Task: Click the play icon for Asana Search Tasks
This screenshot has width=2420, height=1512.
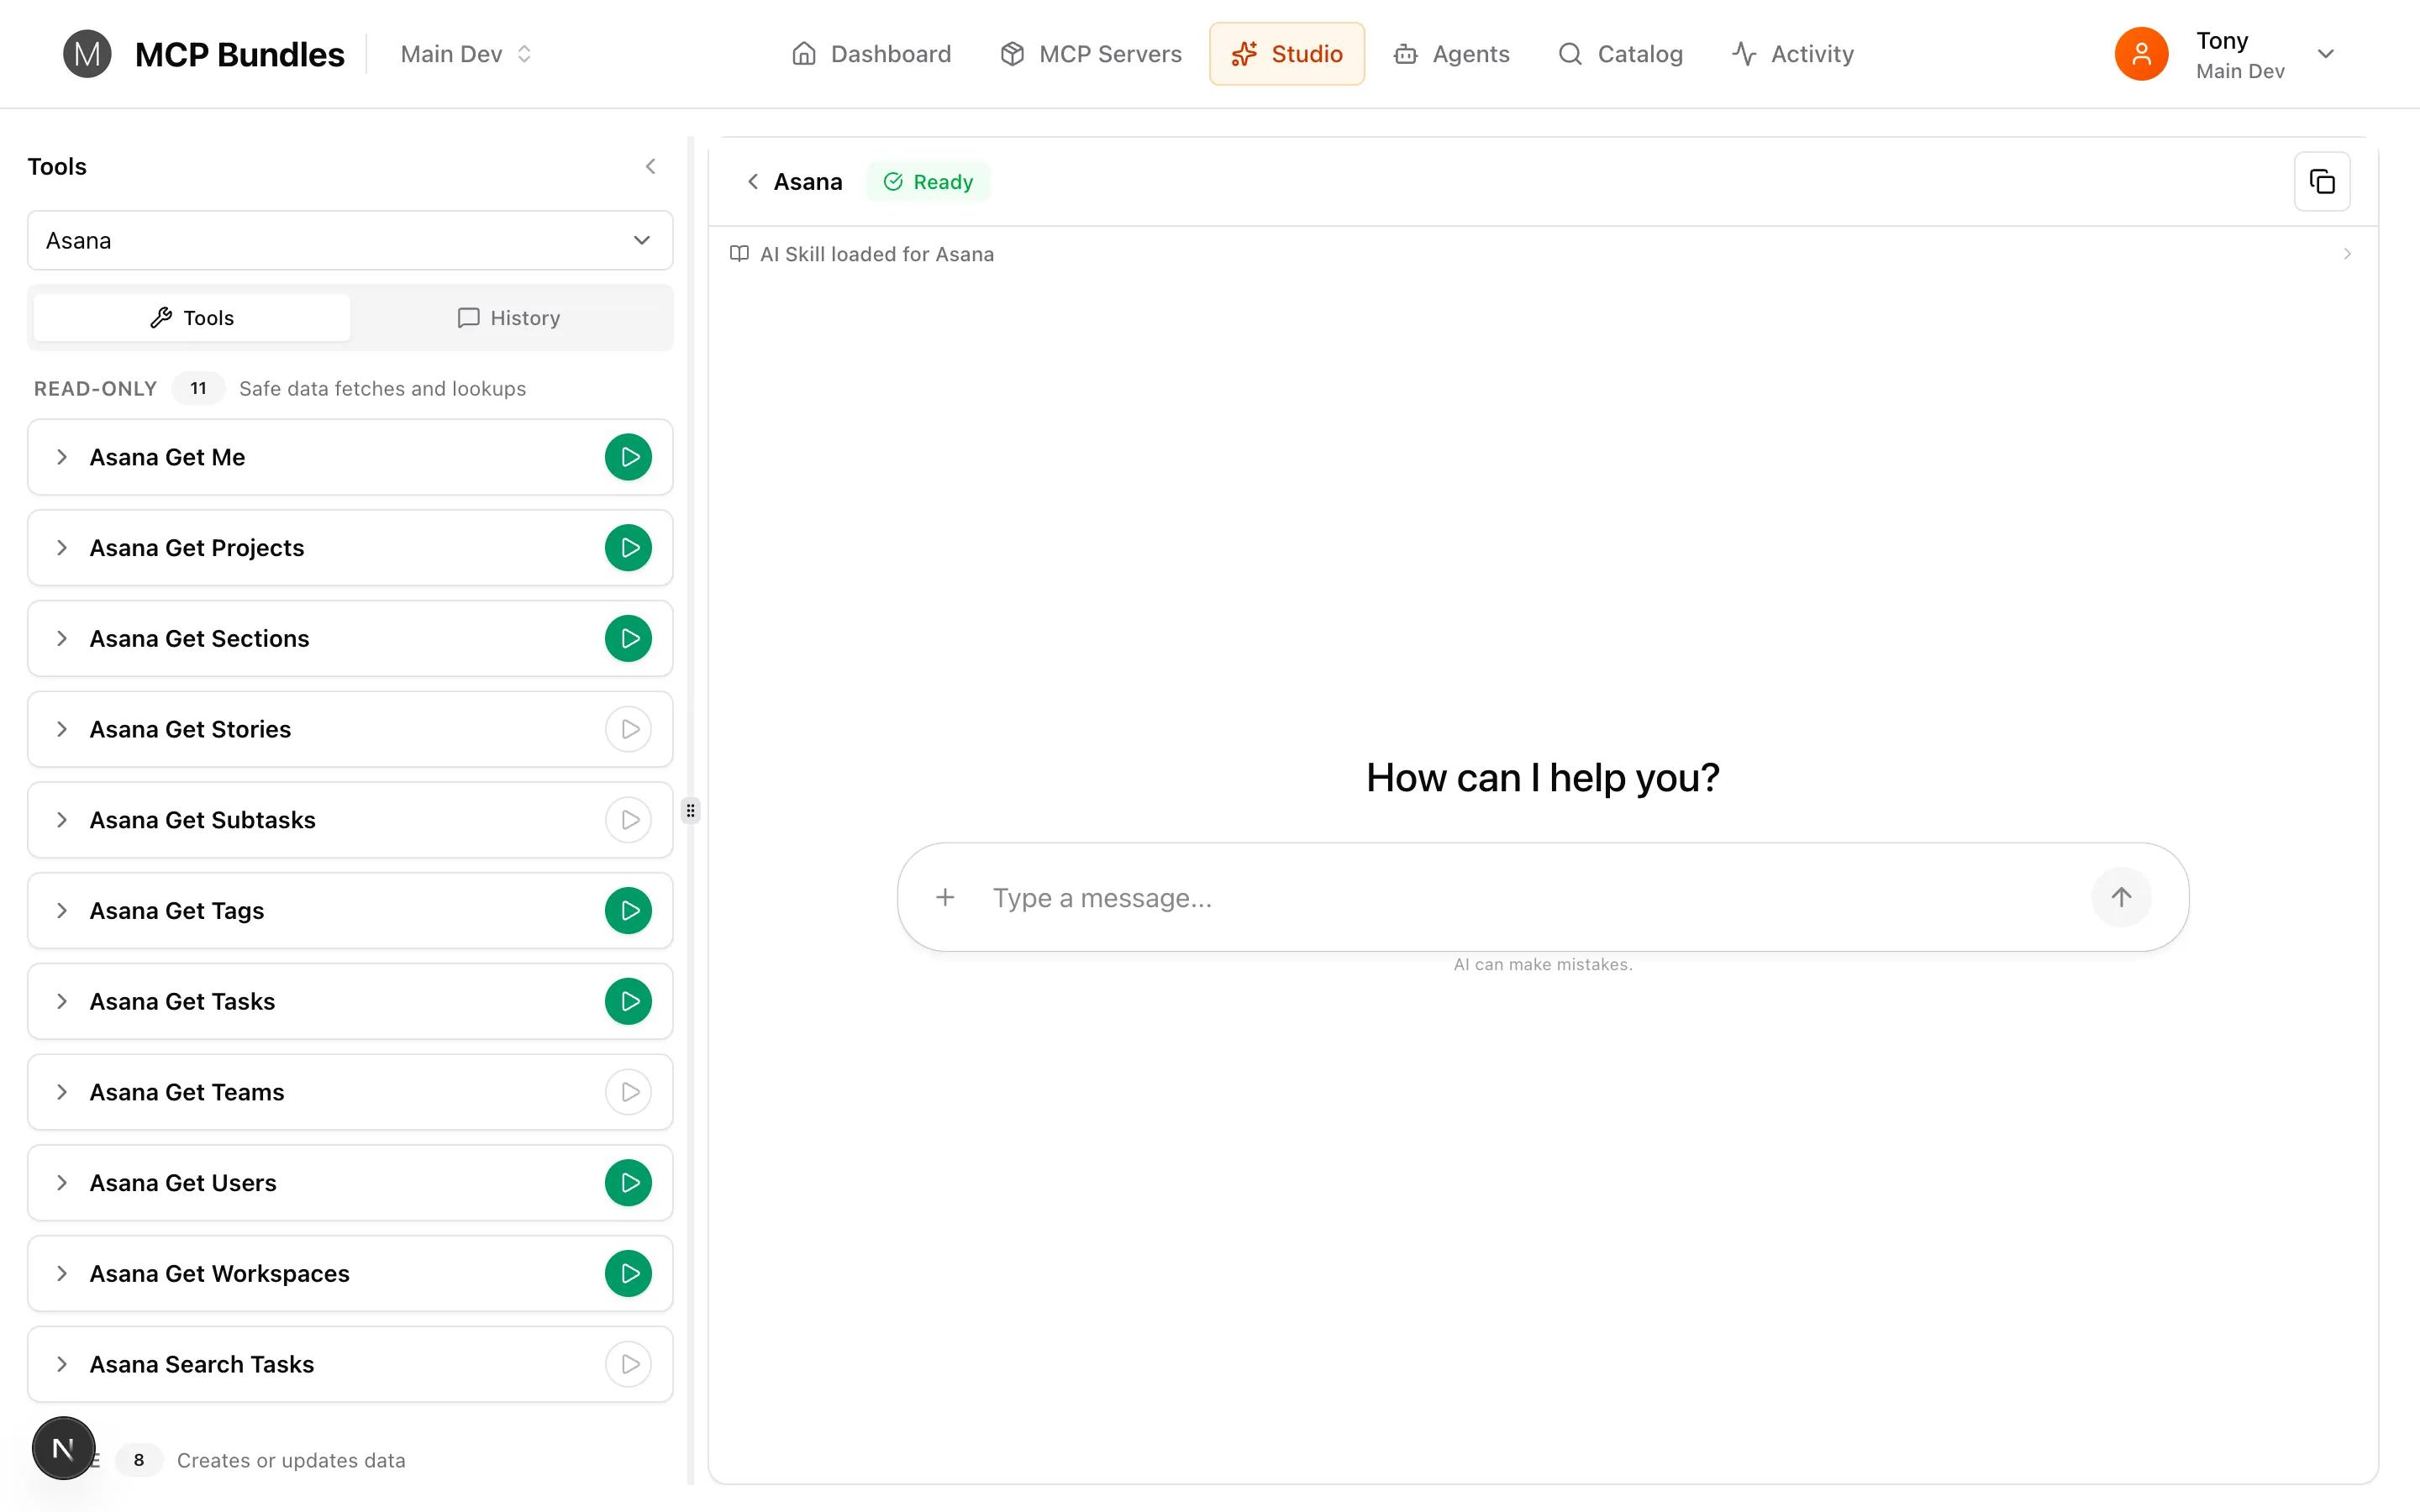Action: pyautogui.click(x=628, y=1364)
